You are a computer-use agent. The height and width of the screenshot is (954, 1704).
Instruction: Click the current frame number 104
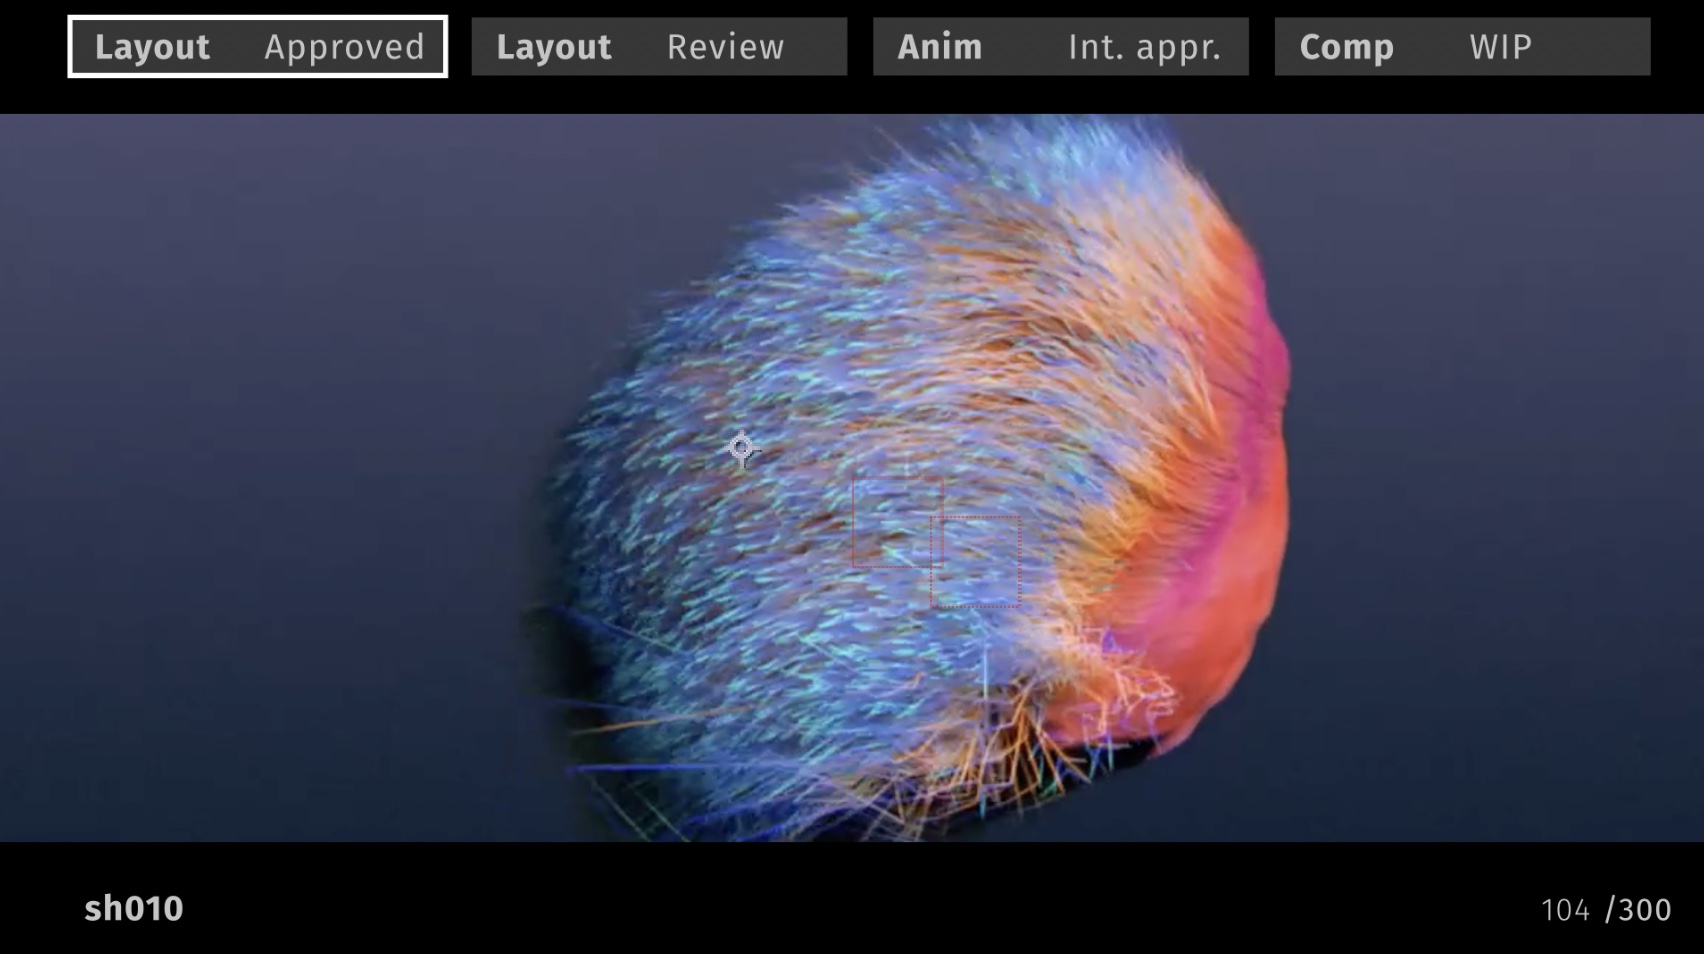(1564, 908)
